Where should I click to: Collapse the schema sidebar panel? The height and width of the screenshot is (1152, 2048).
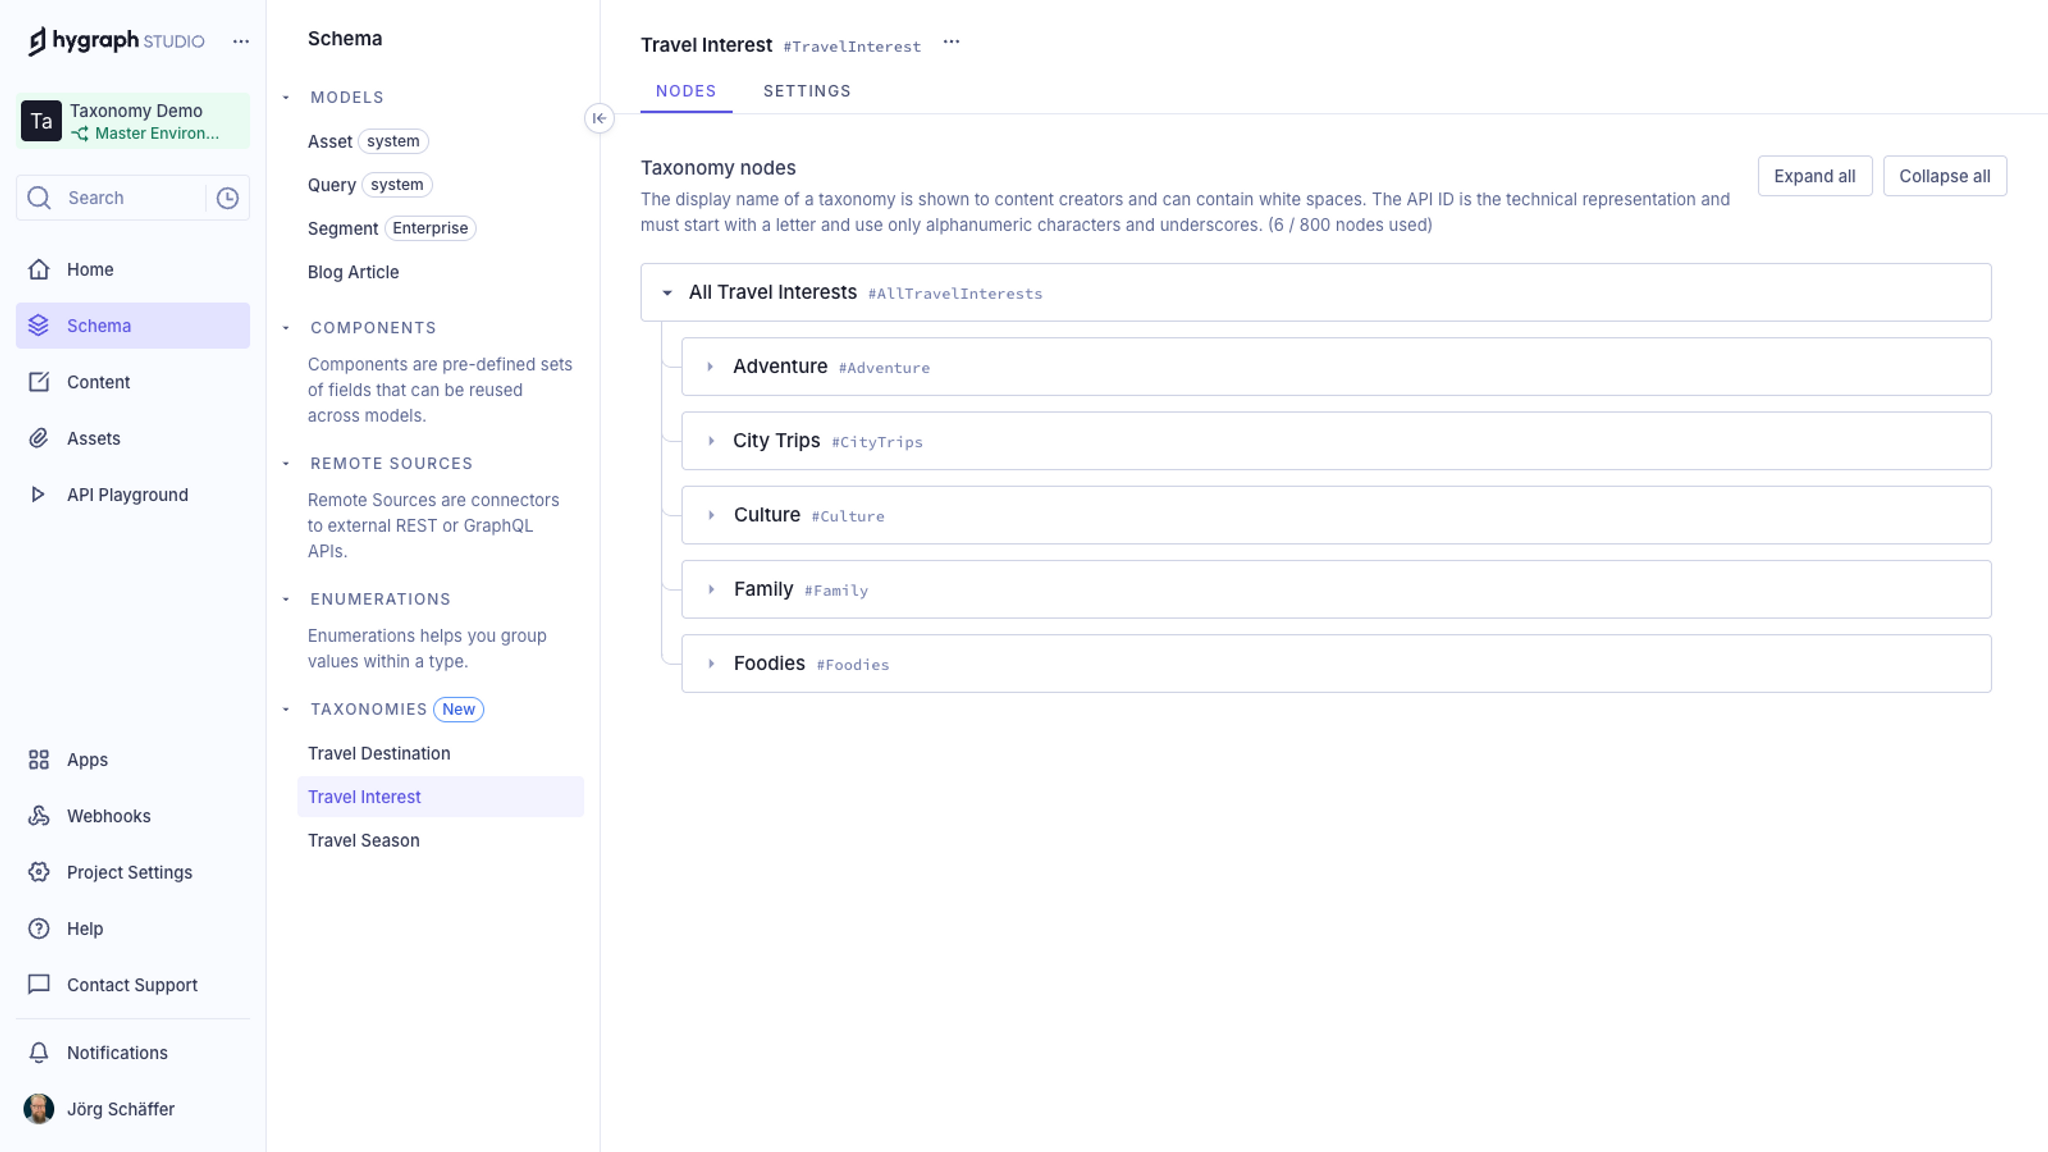coord(599,118)
